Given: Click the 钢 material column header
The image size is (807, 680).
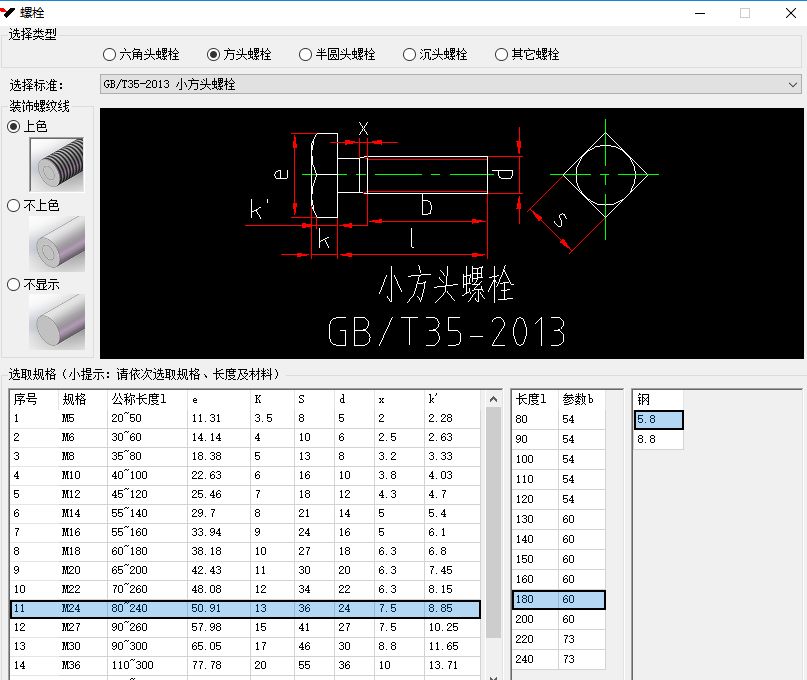Looking at the screenshot, I should tap(659, 399).
